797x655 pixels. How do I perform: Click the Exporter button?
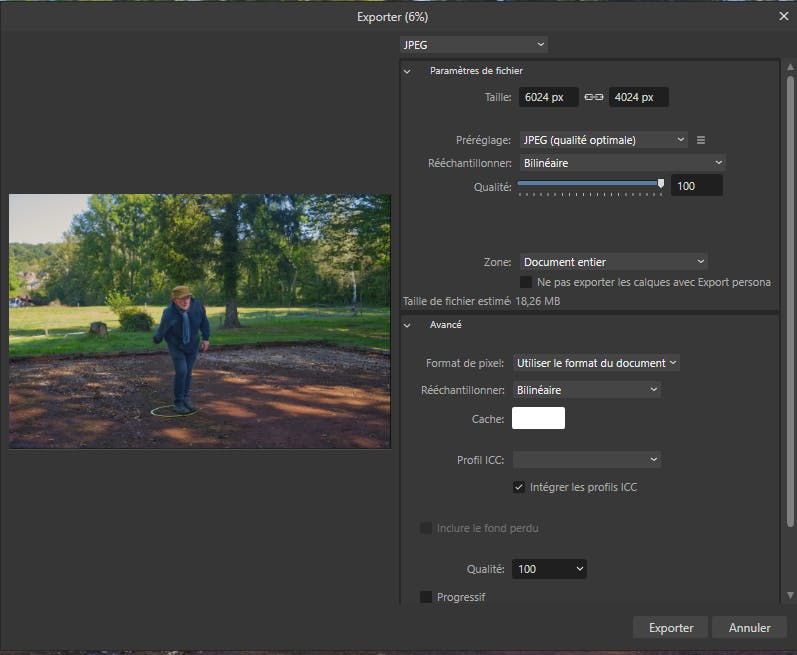(x=671, y=628)
